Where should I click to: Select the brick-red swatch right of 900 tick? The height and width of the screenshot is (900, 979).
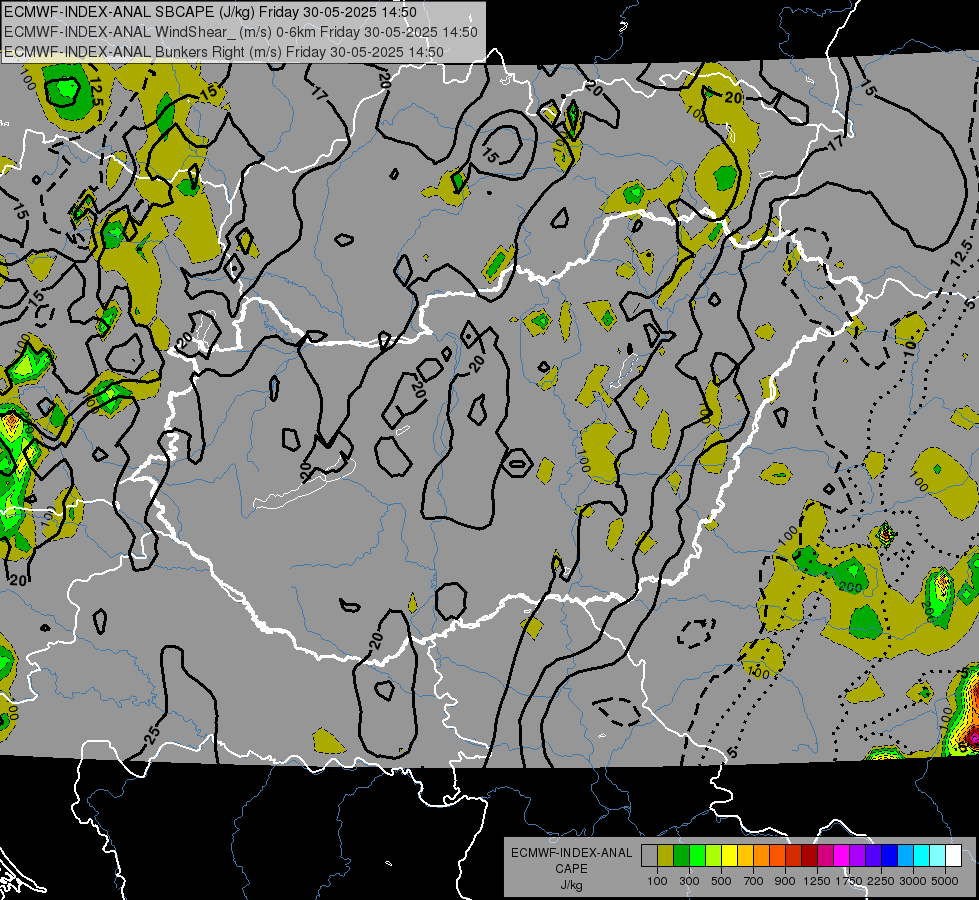[794, 856]
